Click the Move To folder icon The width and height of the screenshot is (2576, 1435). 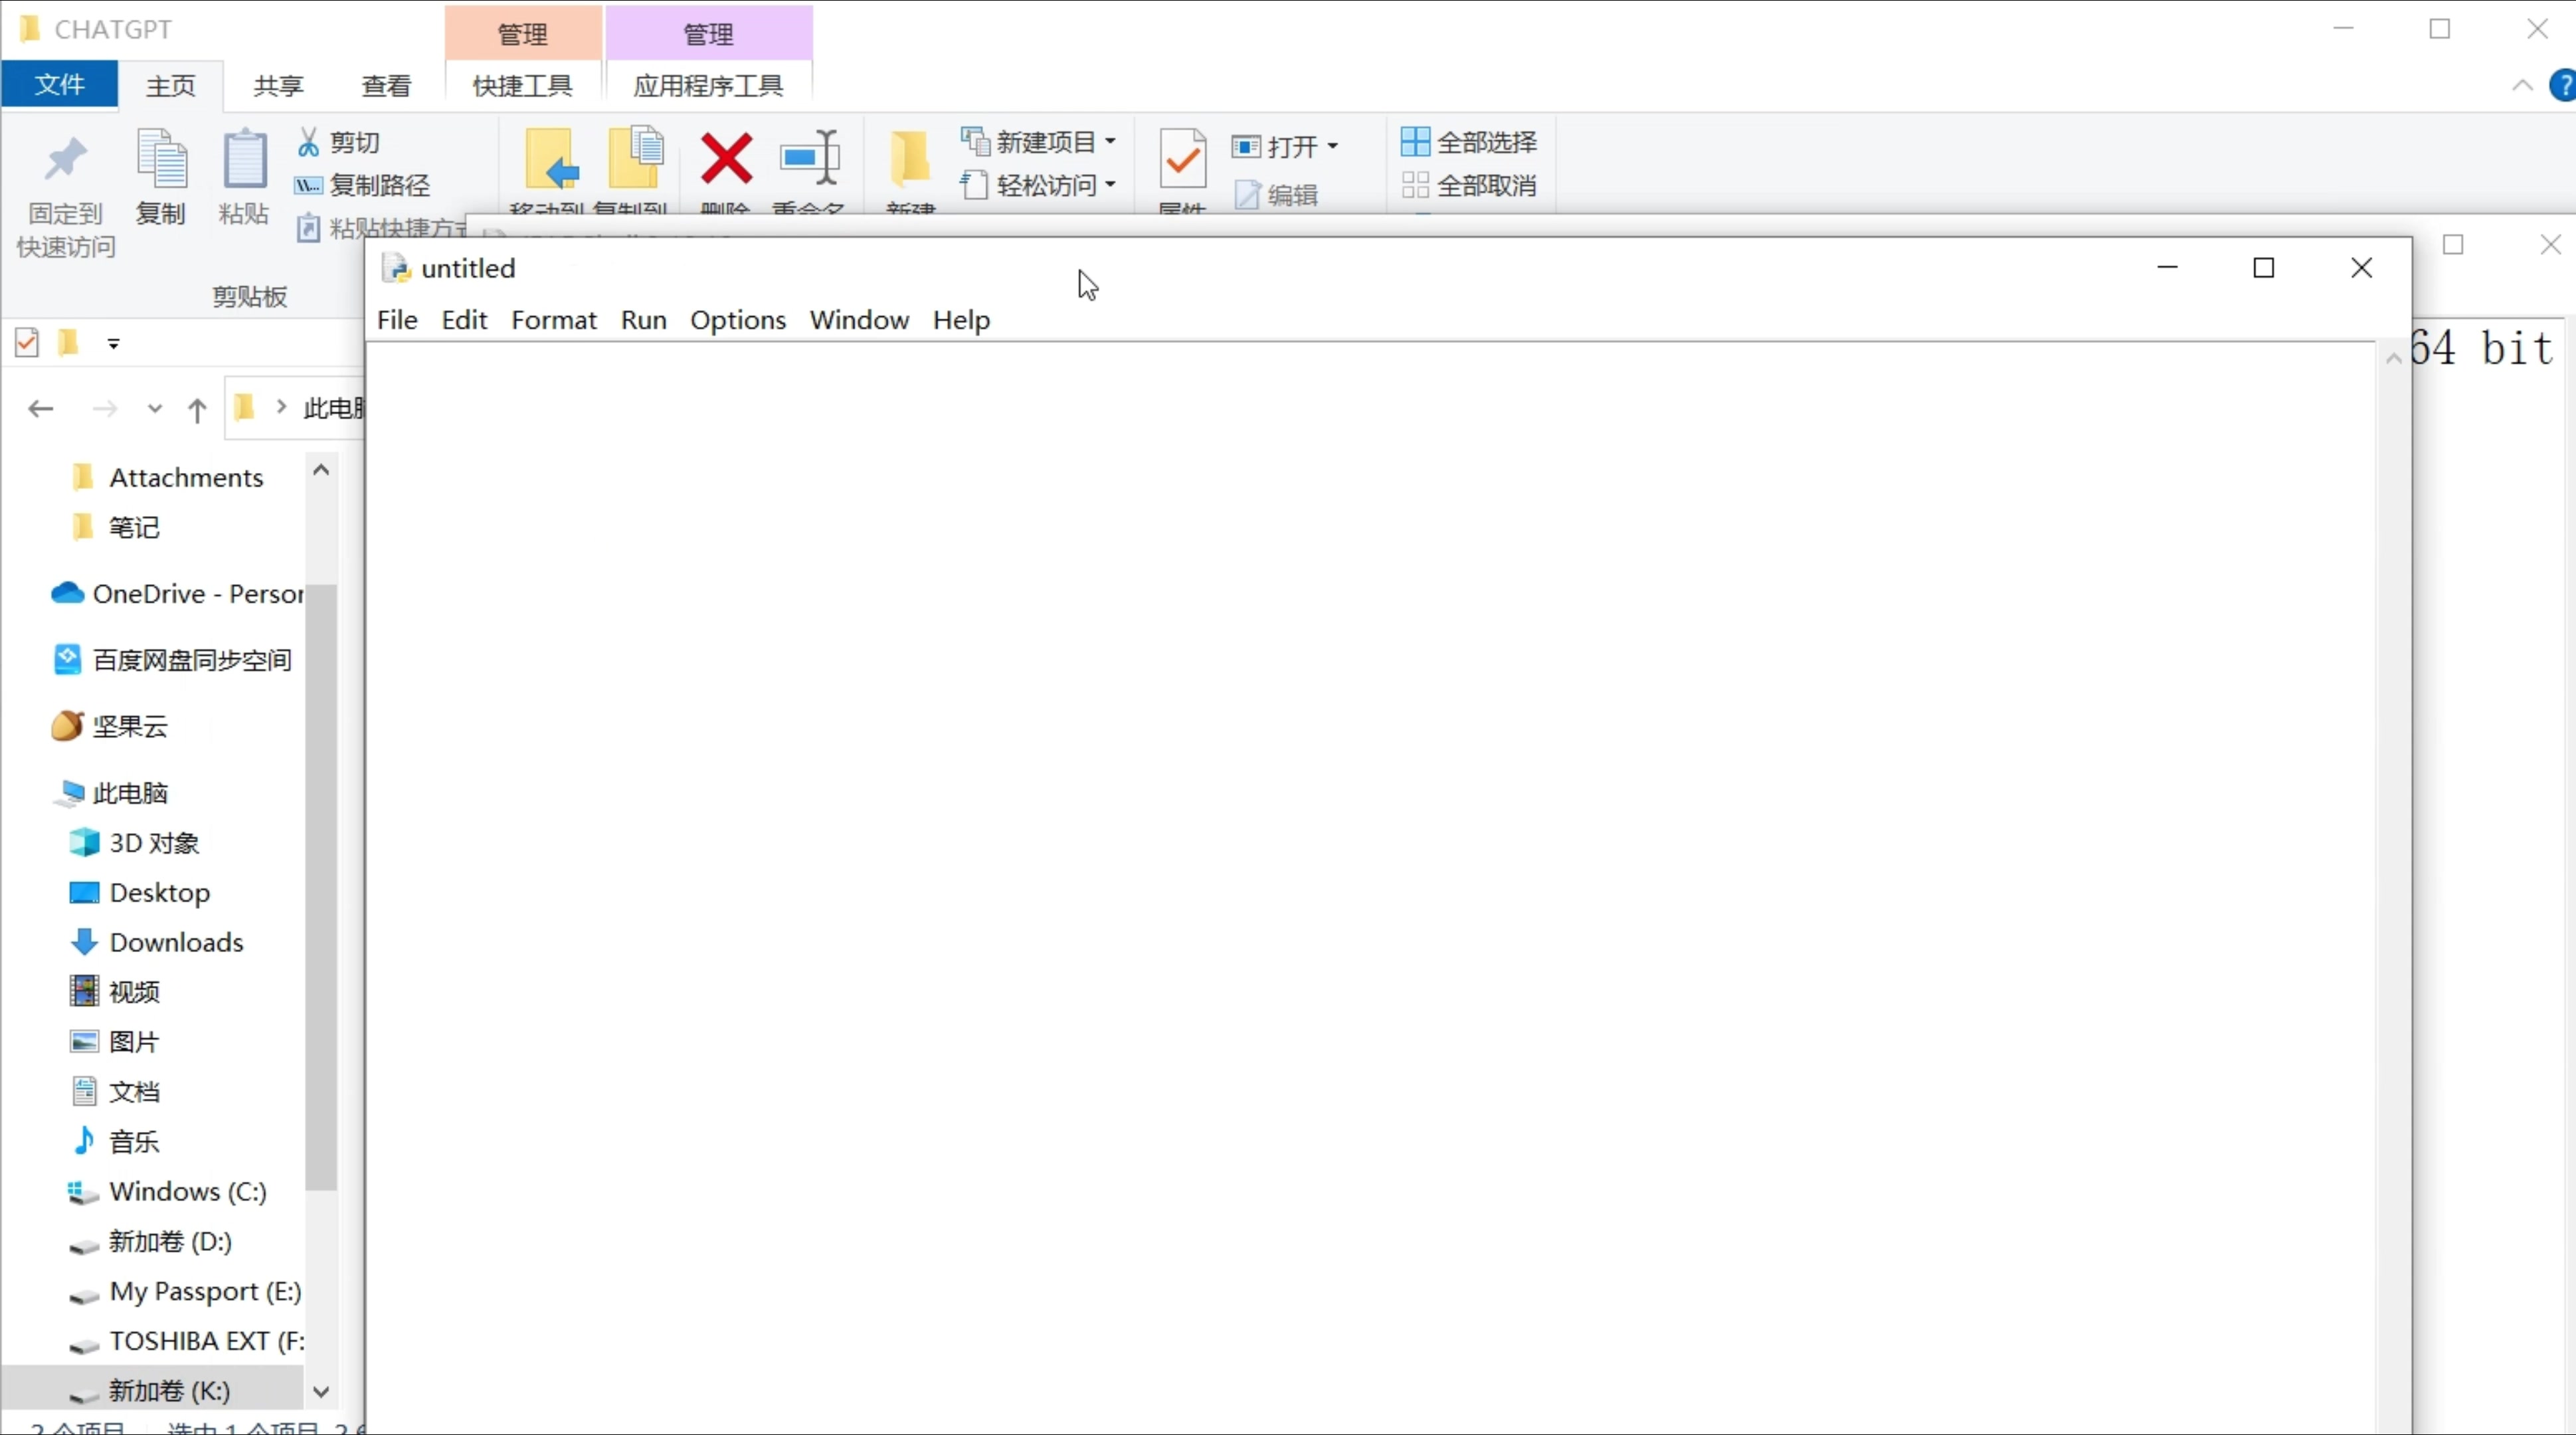click(x=551, y=158)
